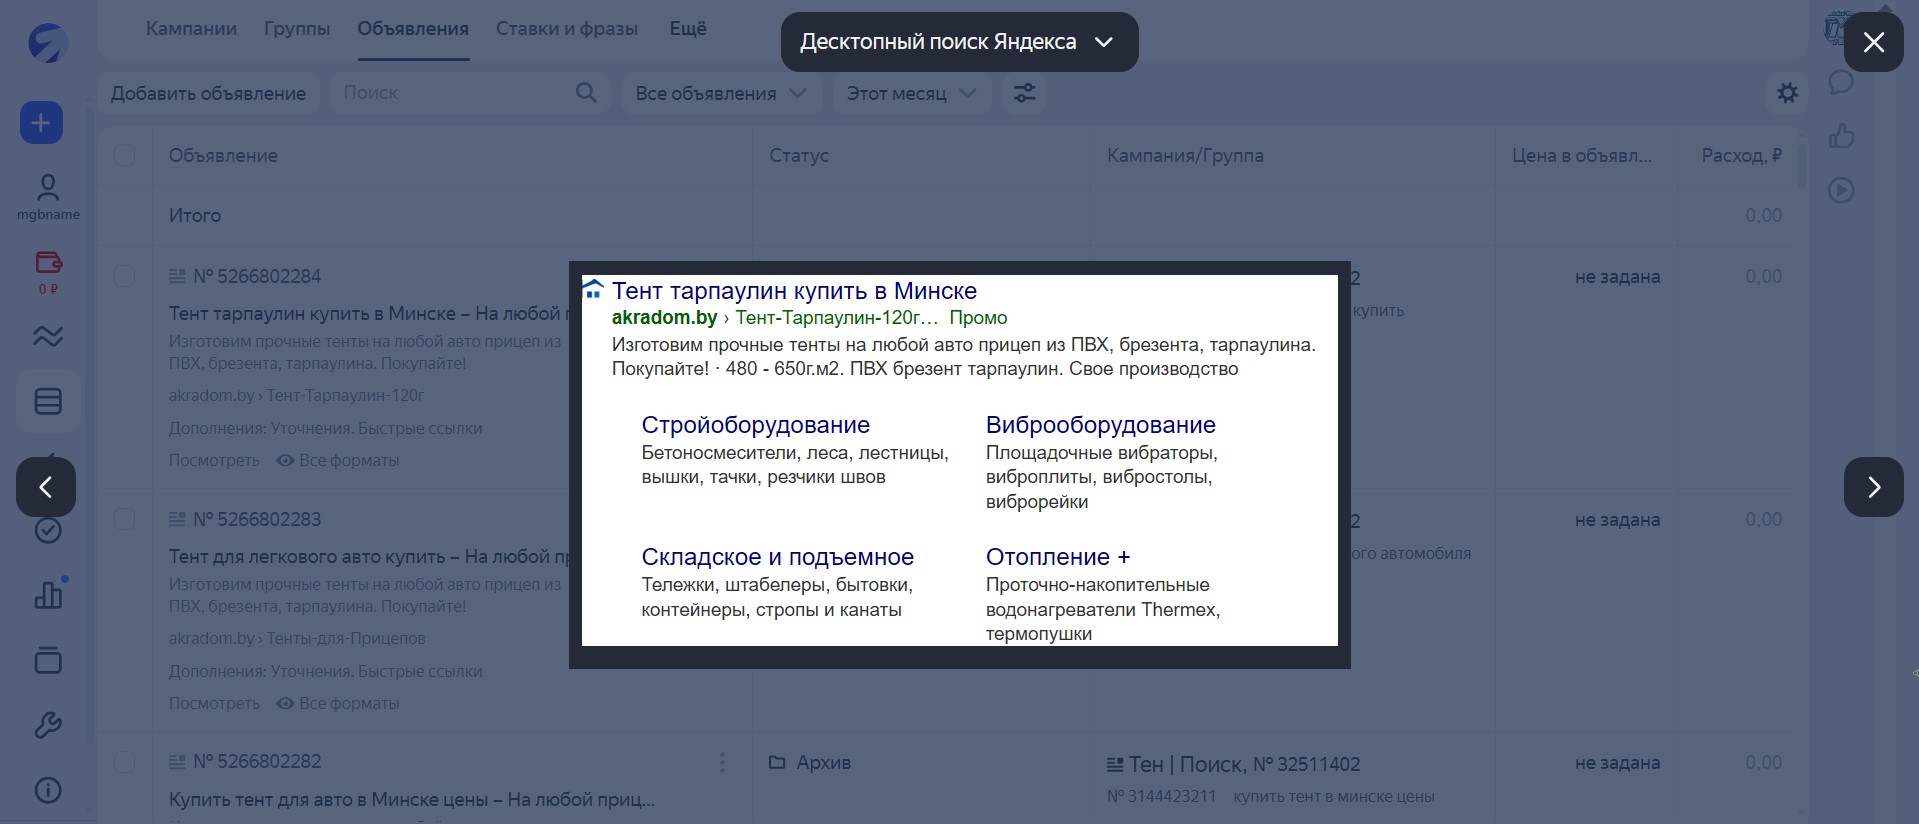The height and width of the screenshot is (824, 1919).
Task: Open the statistics wave icon in sidebar
Action: coord(48,336)
